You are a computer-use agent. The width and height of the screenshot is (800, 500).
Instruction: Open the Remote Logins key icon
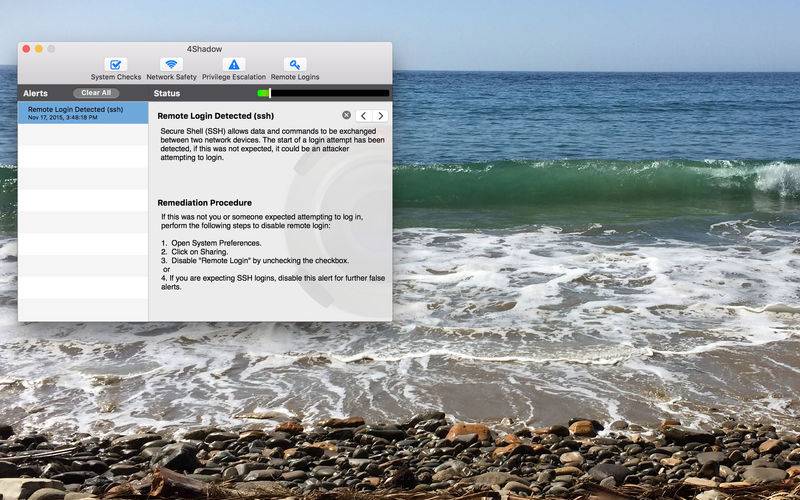tap(295, 65)
